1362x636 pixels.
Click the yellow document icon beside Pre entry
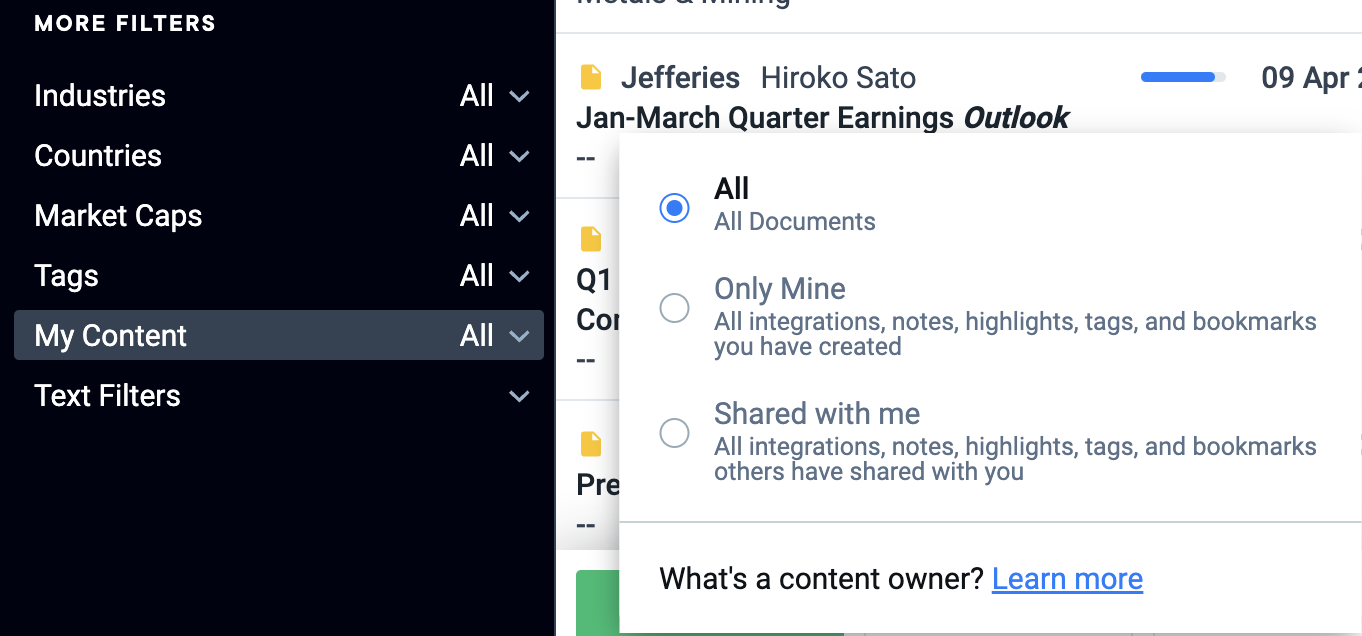(592, 444)
